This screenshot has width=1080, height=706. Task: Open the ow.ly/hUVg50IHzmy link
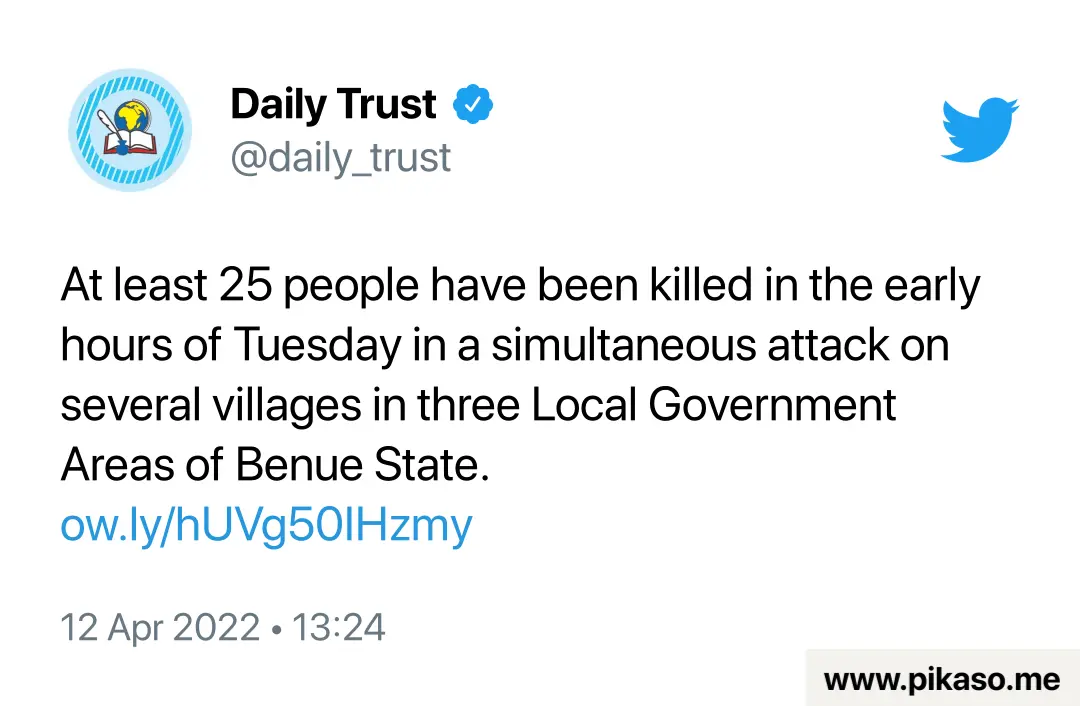(267, 526)
